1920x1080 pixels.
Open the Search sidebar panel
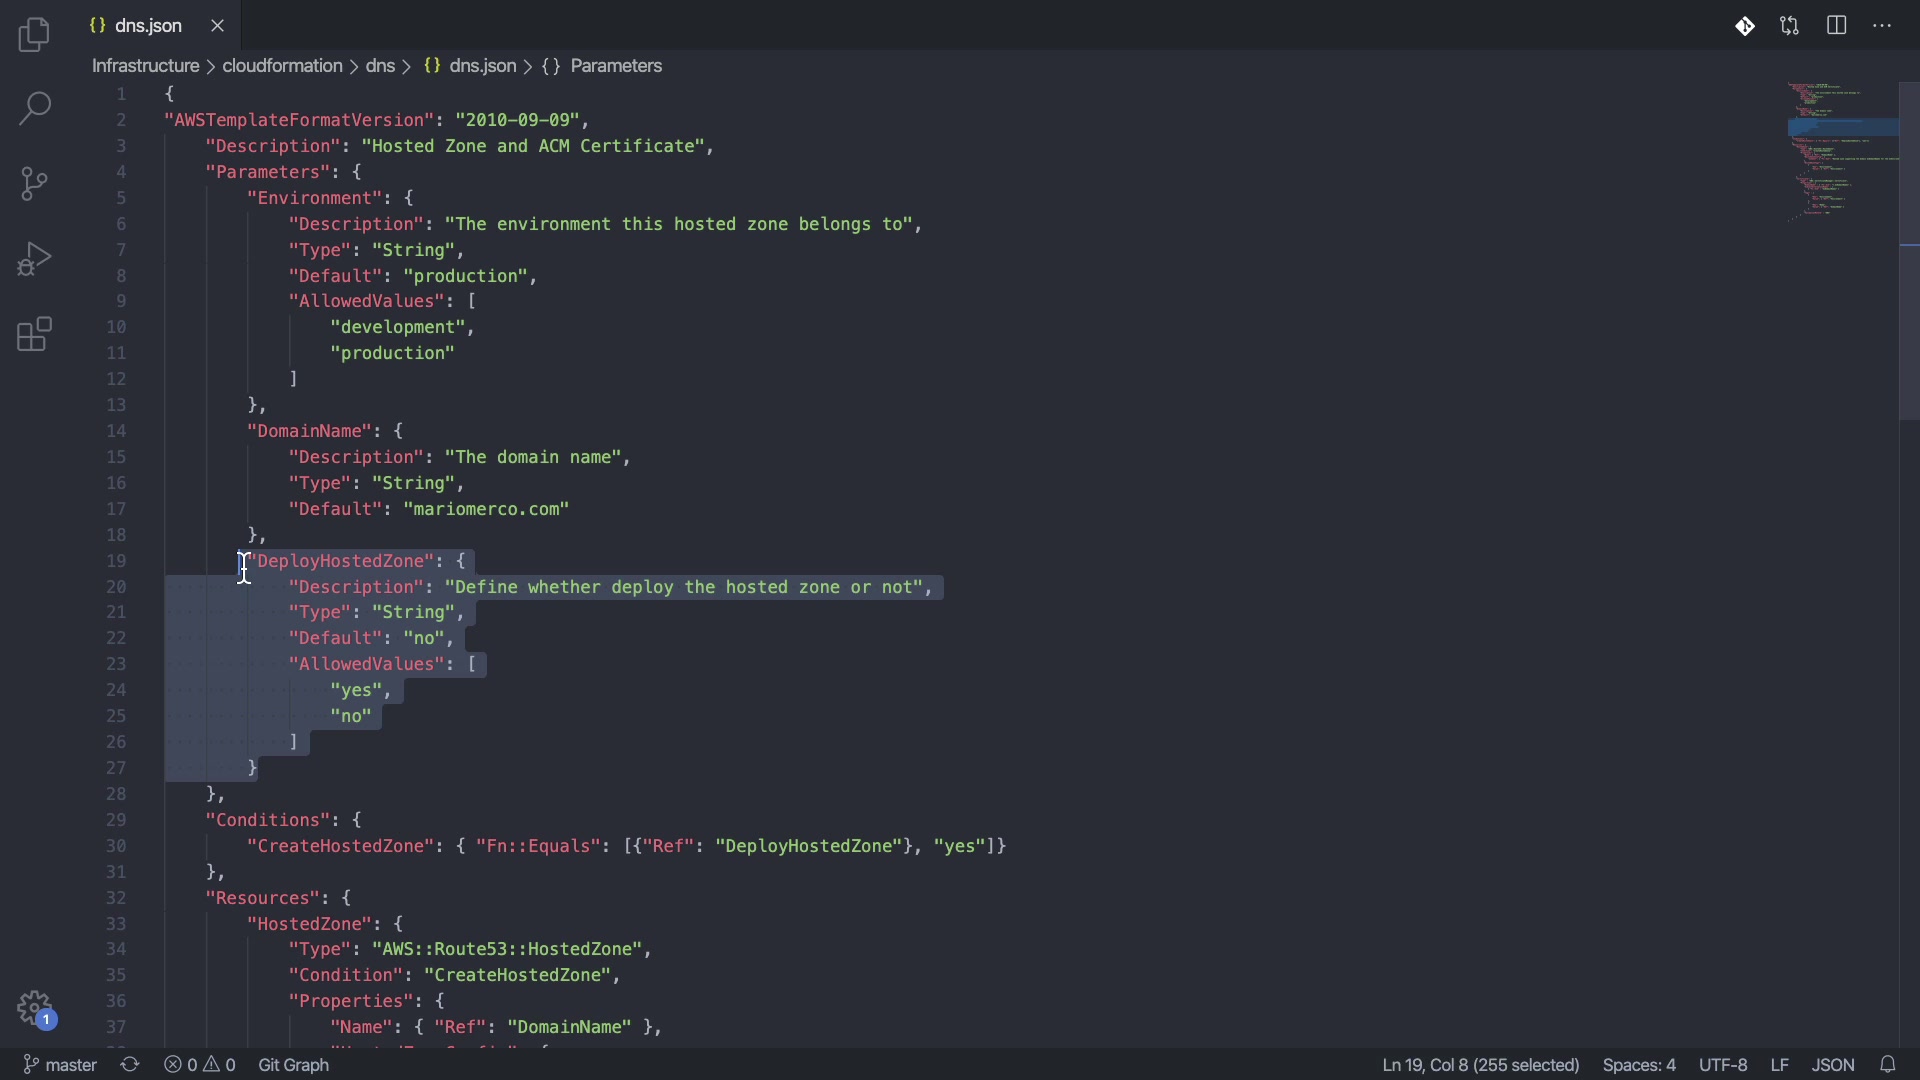tap(34, 109)
